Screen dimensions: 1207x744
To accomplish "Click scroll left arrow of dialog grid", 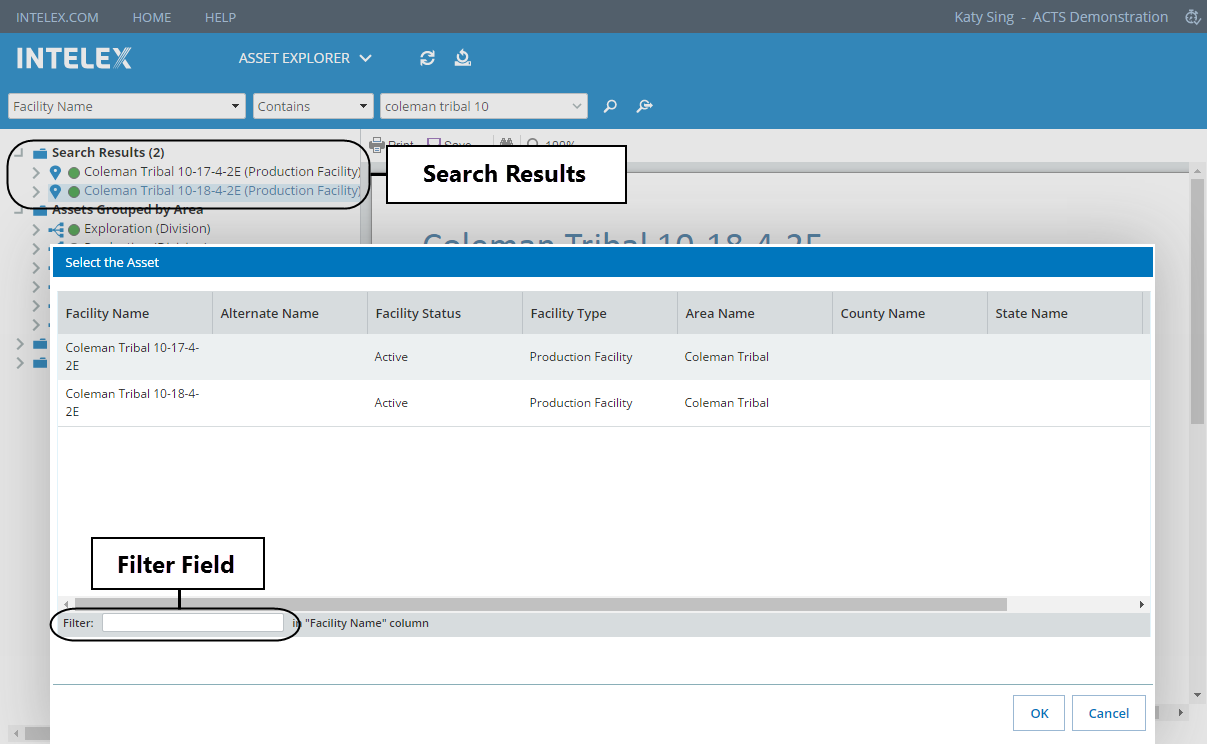I will click(66, 605).
